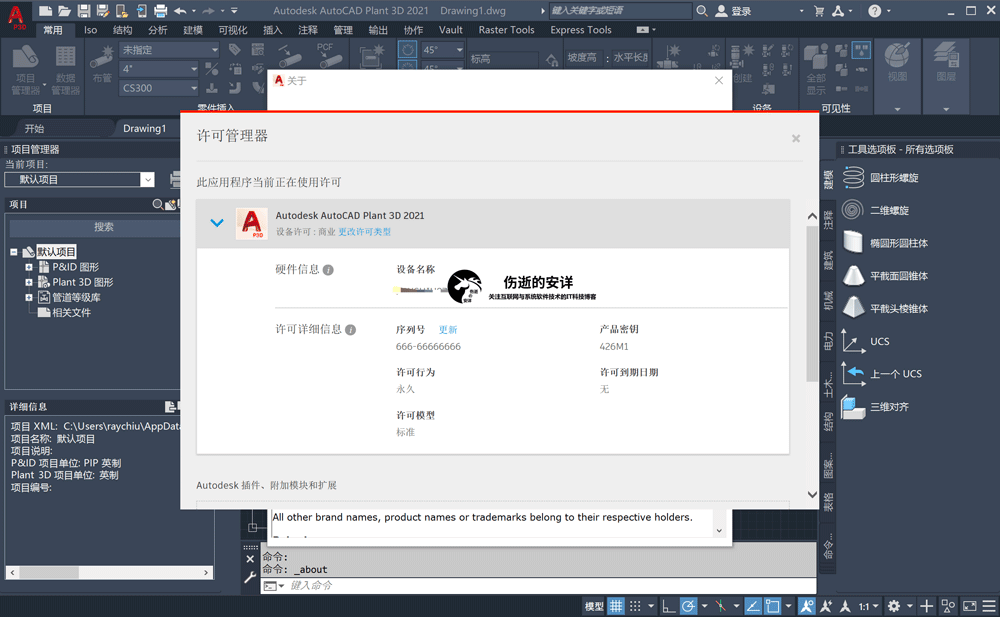The height and width of the screenshot is (617, 1000).
Task: Collapse the Autodesk AutoCAD Plant 3D 2021 license chevron
Action: pos(217,223)
